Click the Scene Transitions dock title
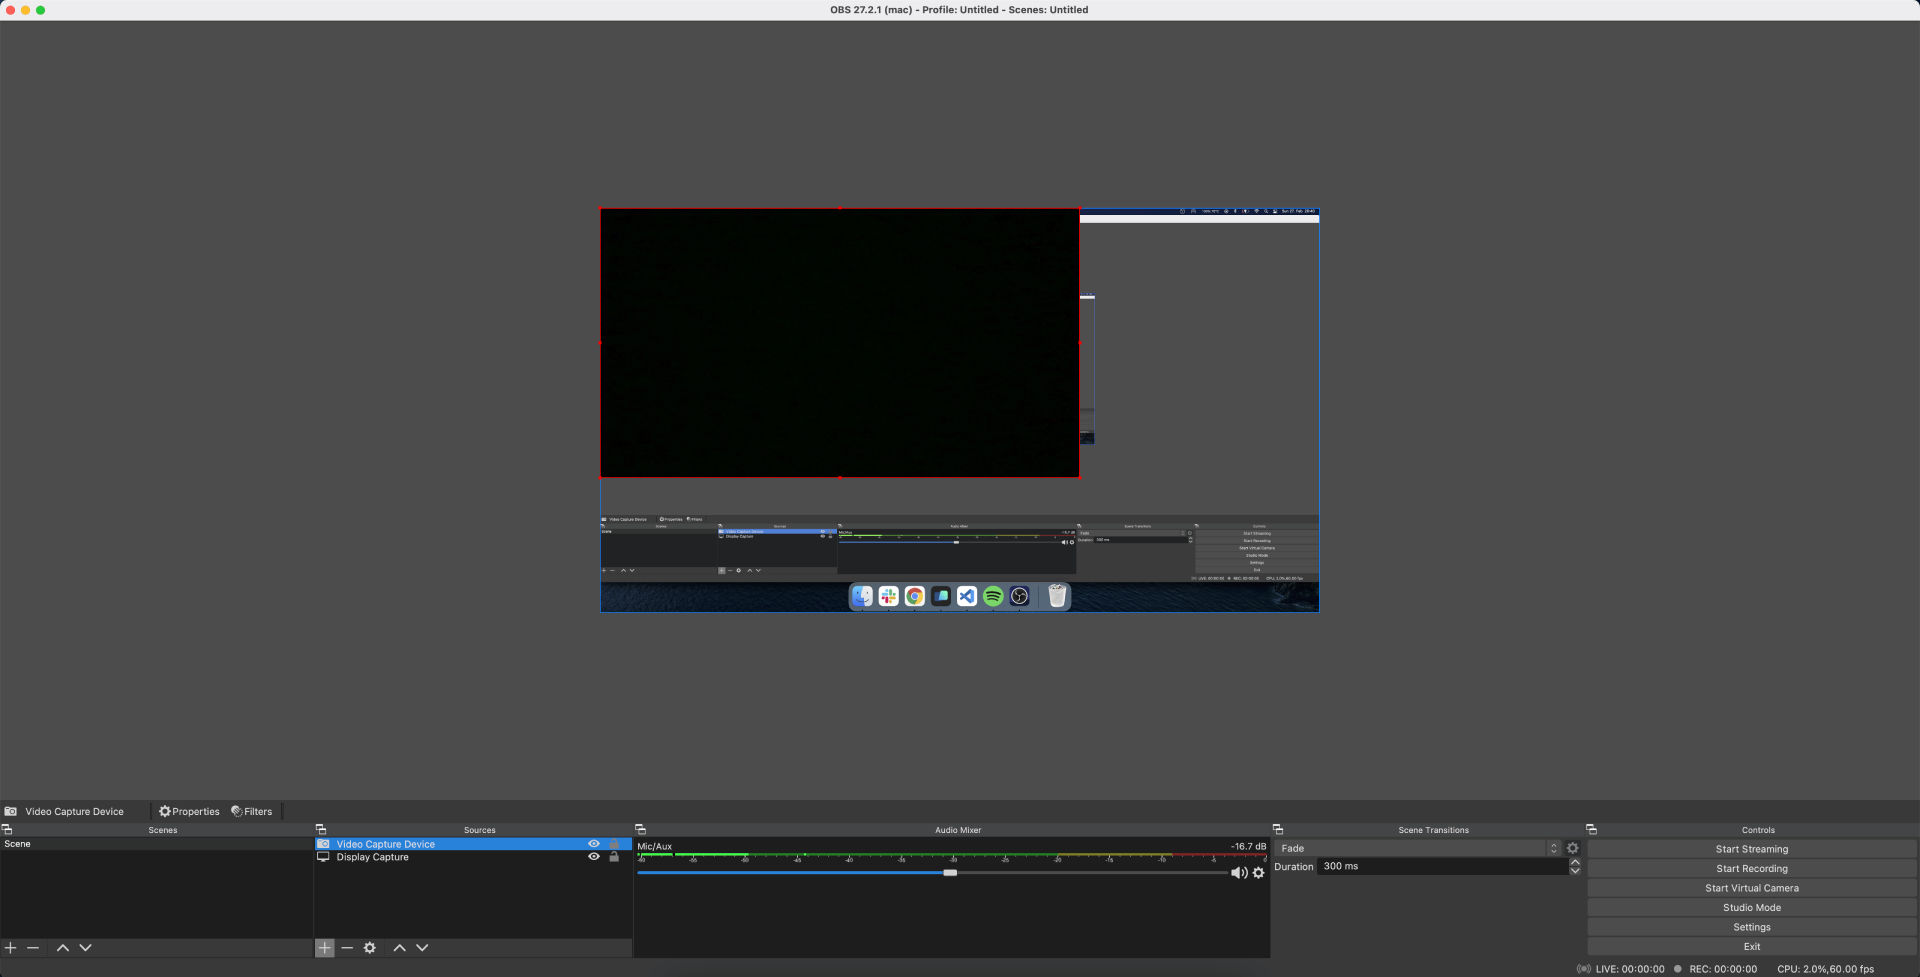This screenshot has height=977, width=1920. (1433, 830)
